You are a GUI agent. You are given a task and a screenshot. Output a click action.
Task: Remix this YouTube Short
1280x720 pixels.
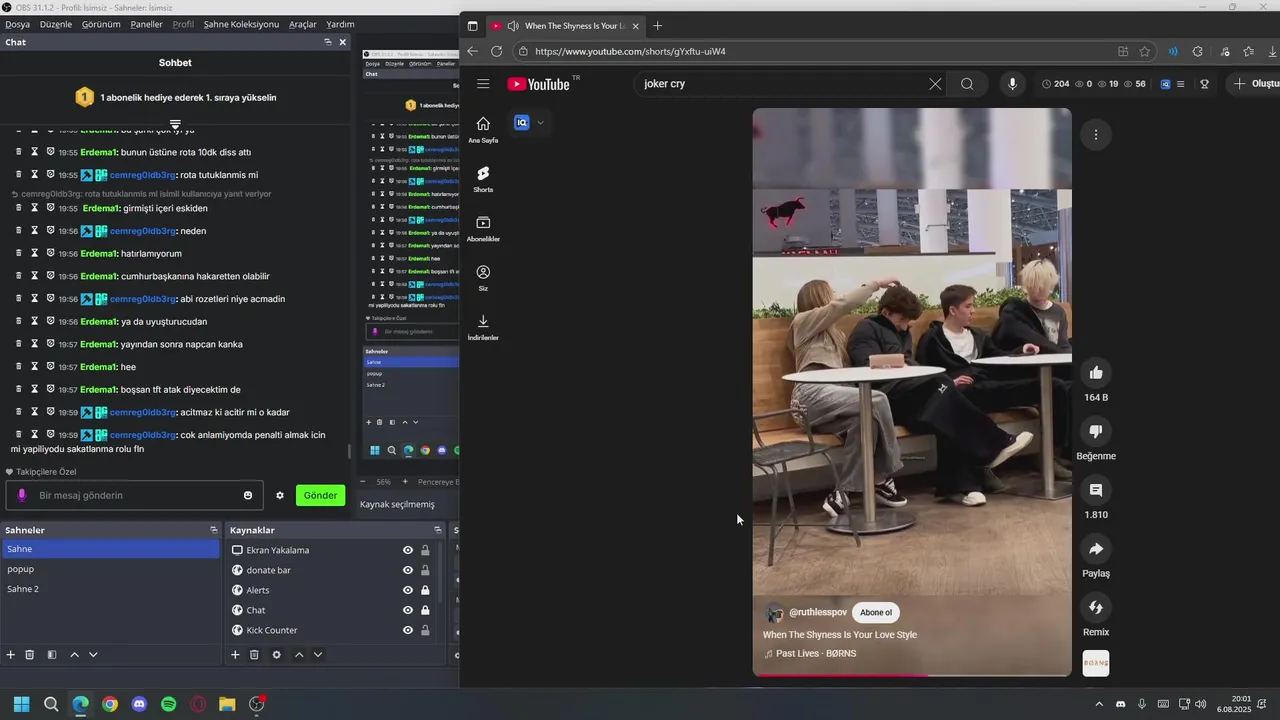click(x=1096, y=607)
